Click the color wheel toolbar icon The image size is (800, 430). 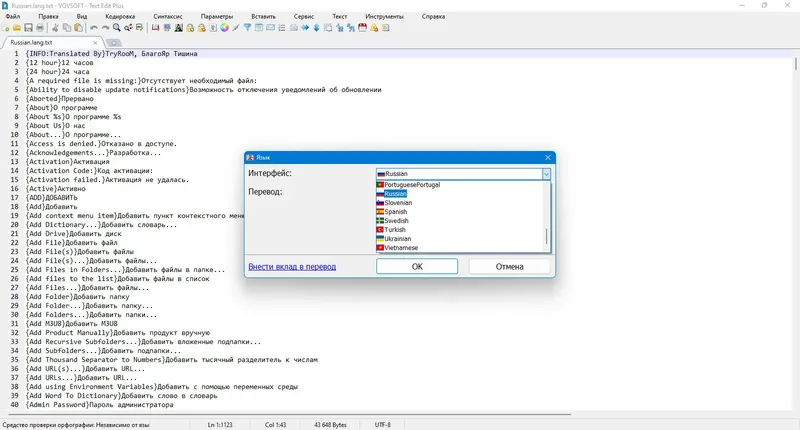(224, 28)
